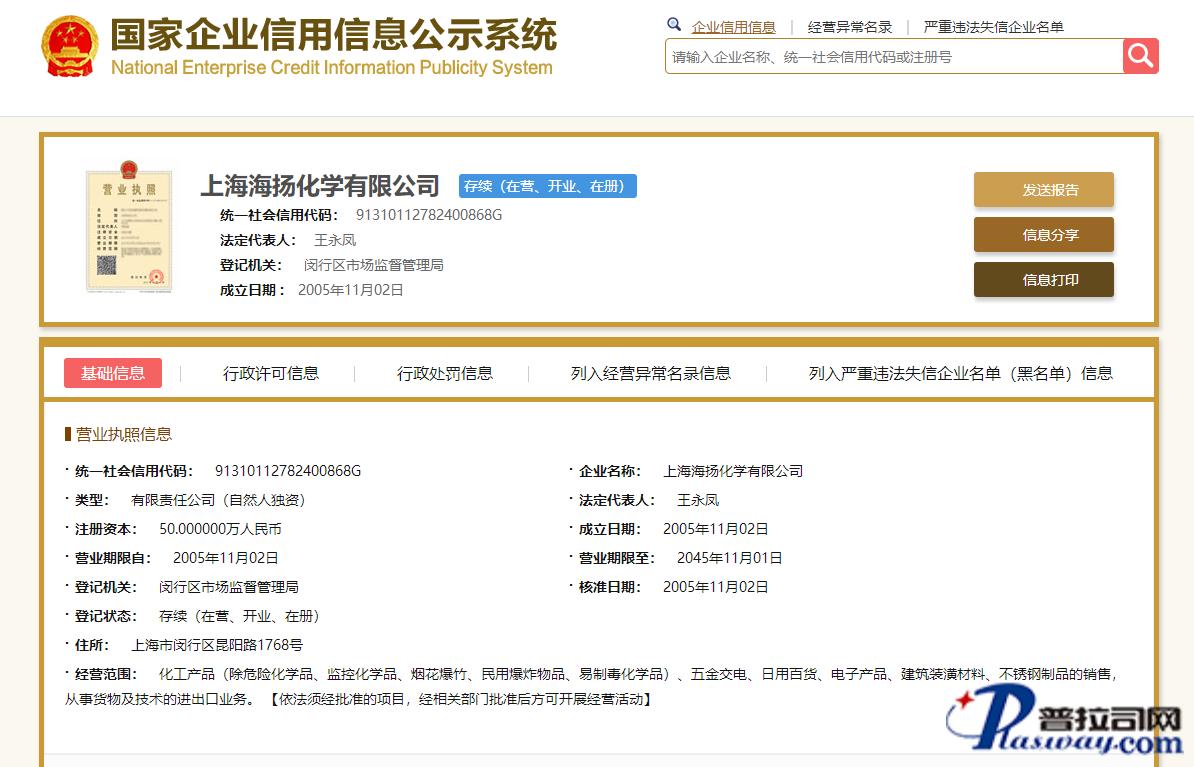Open the 营业执照 business license thumbnail

pyautogui.click(x=128, y=231)
